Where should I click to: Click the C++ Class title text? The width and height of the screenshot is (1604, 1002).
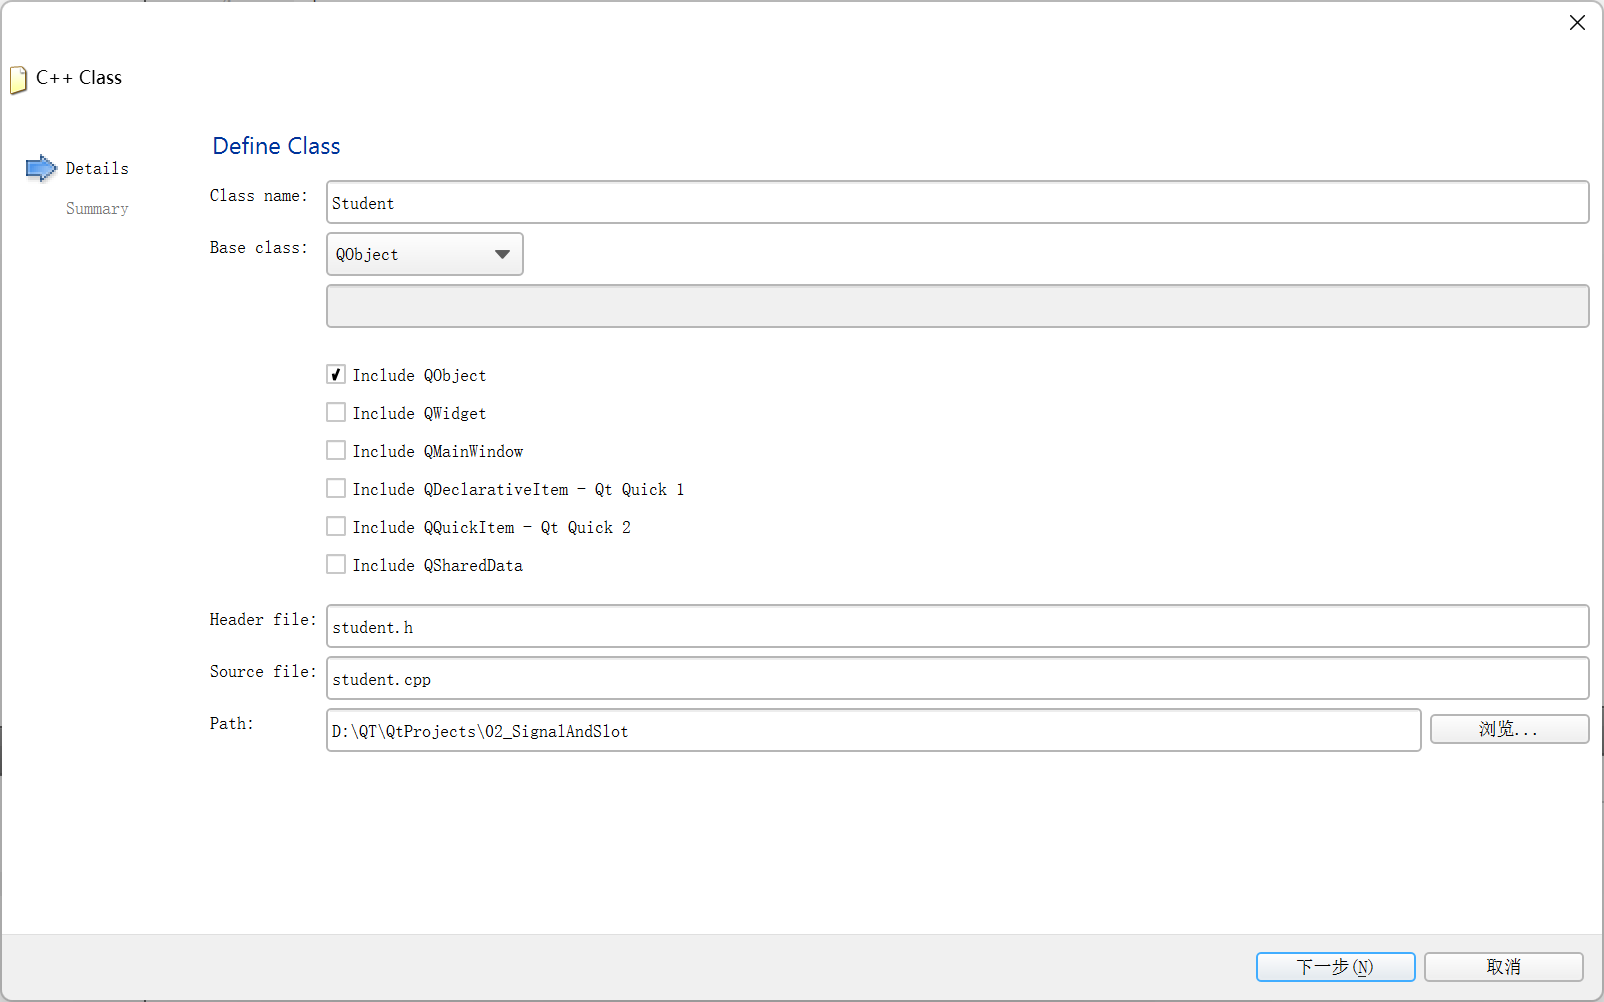pyautogui.click(x=79, y=78)
